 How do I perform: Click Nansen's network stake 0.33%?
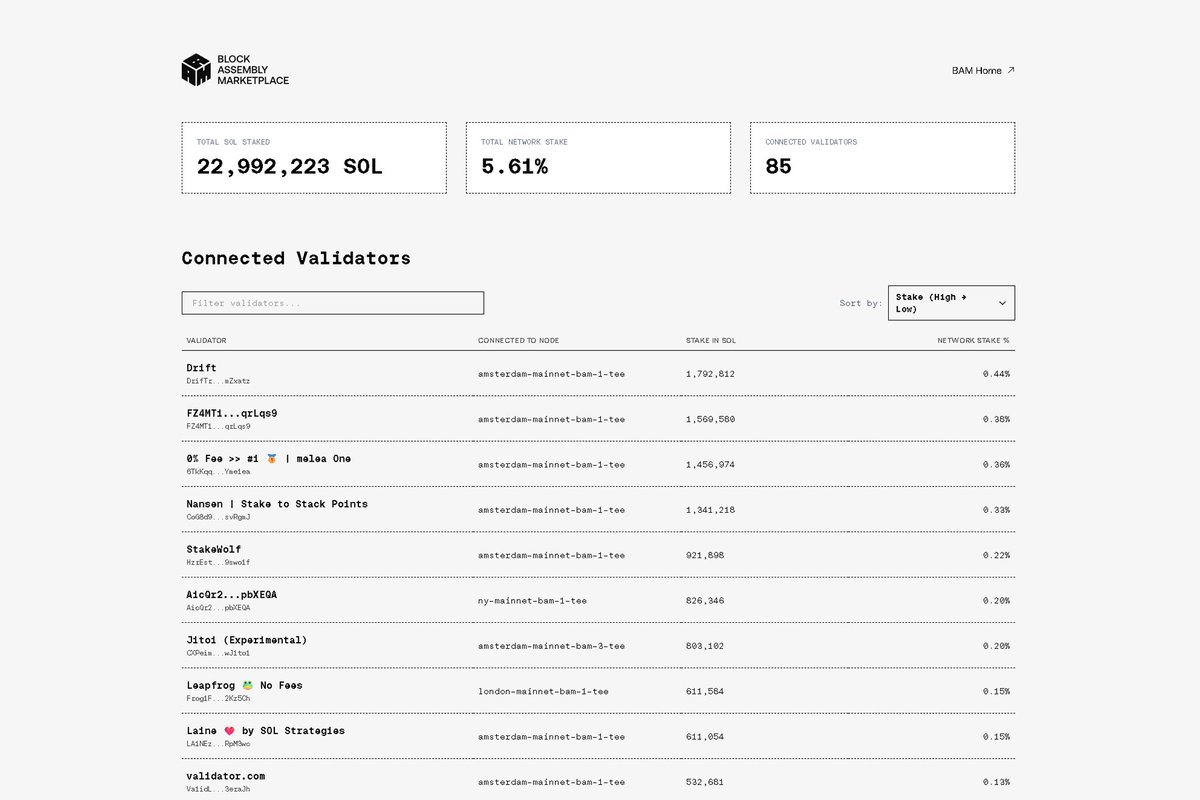[995, 510]
